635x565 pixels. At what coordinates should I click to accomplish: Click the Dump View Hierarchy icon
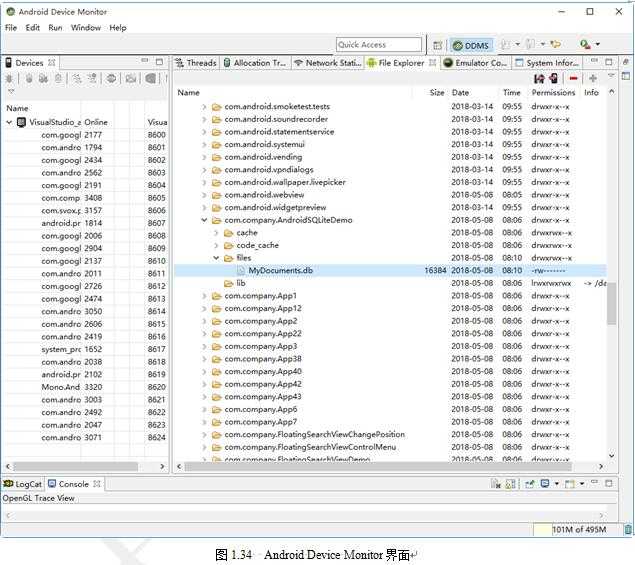click(x=151, y=79)
